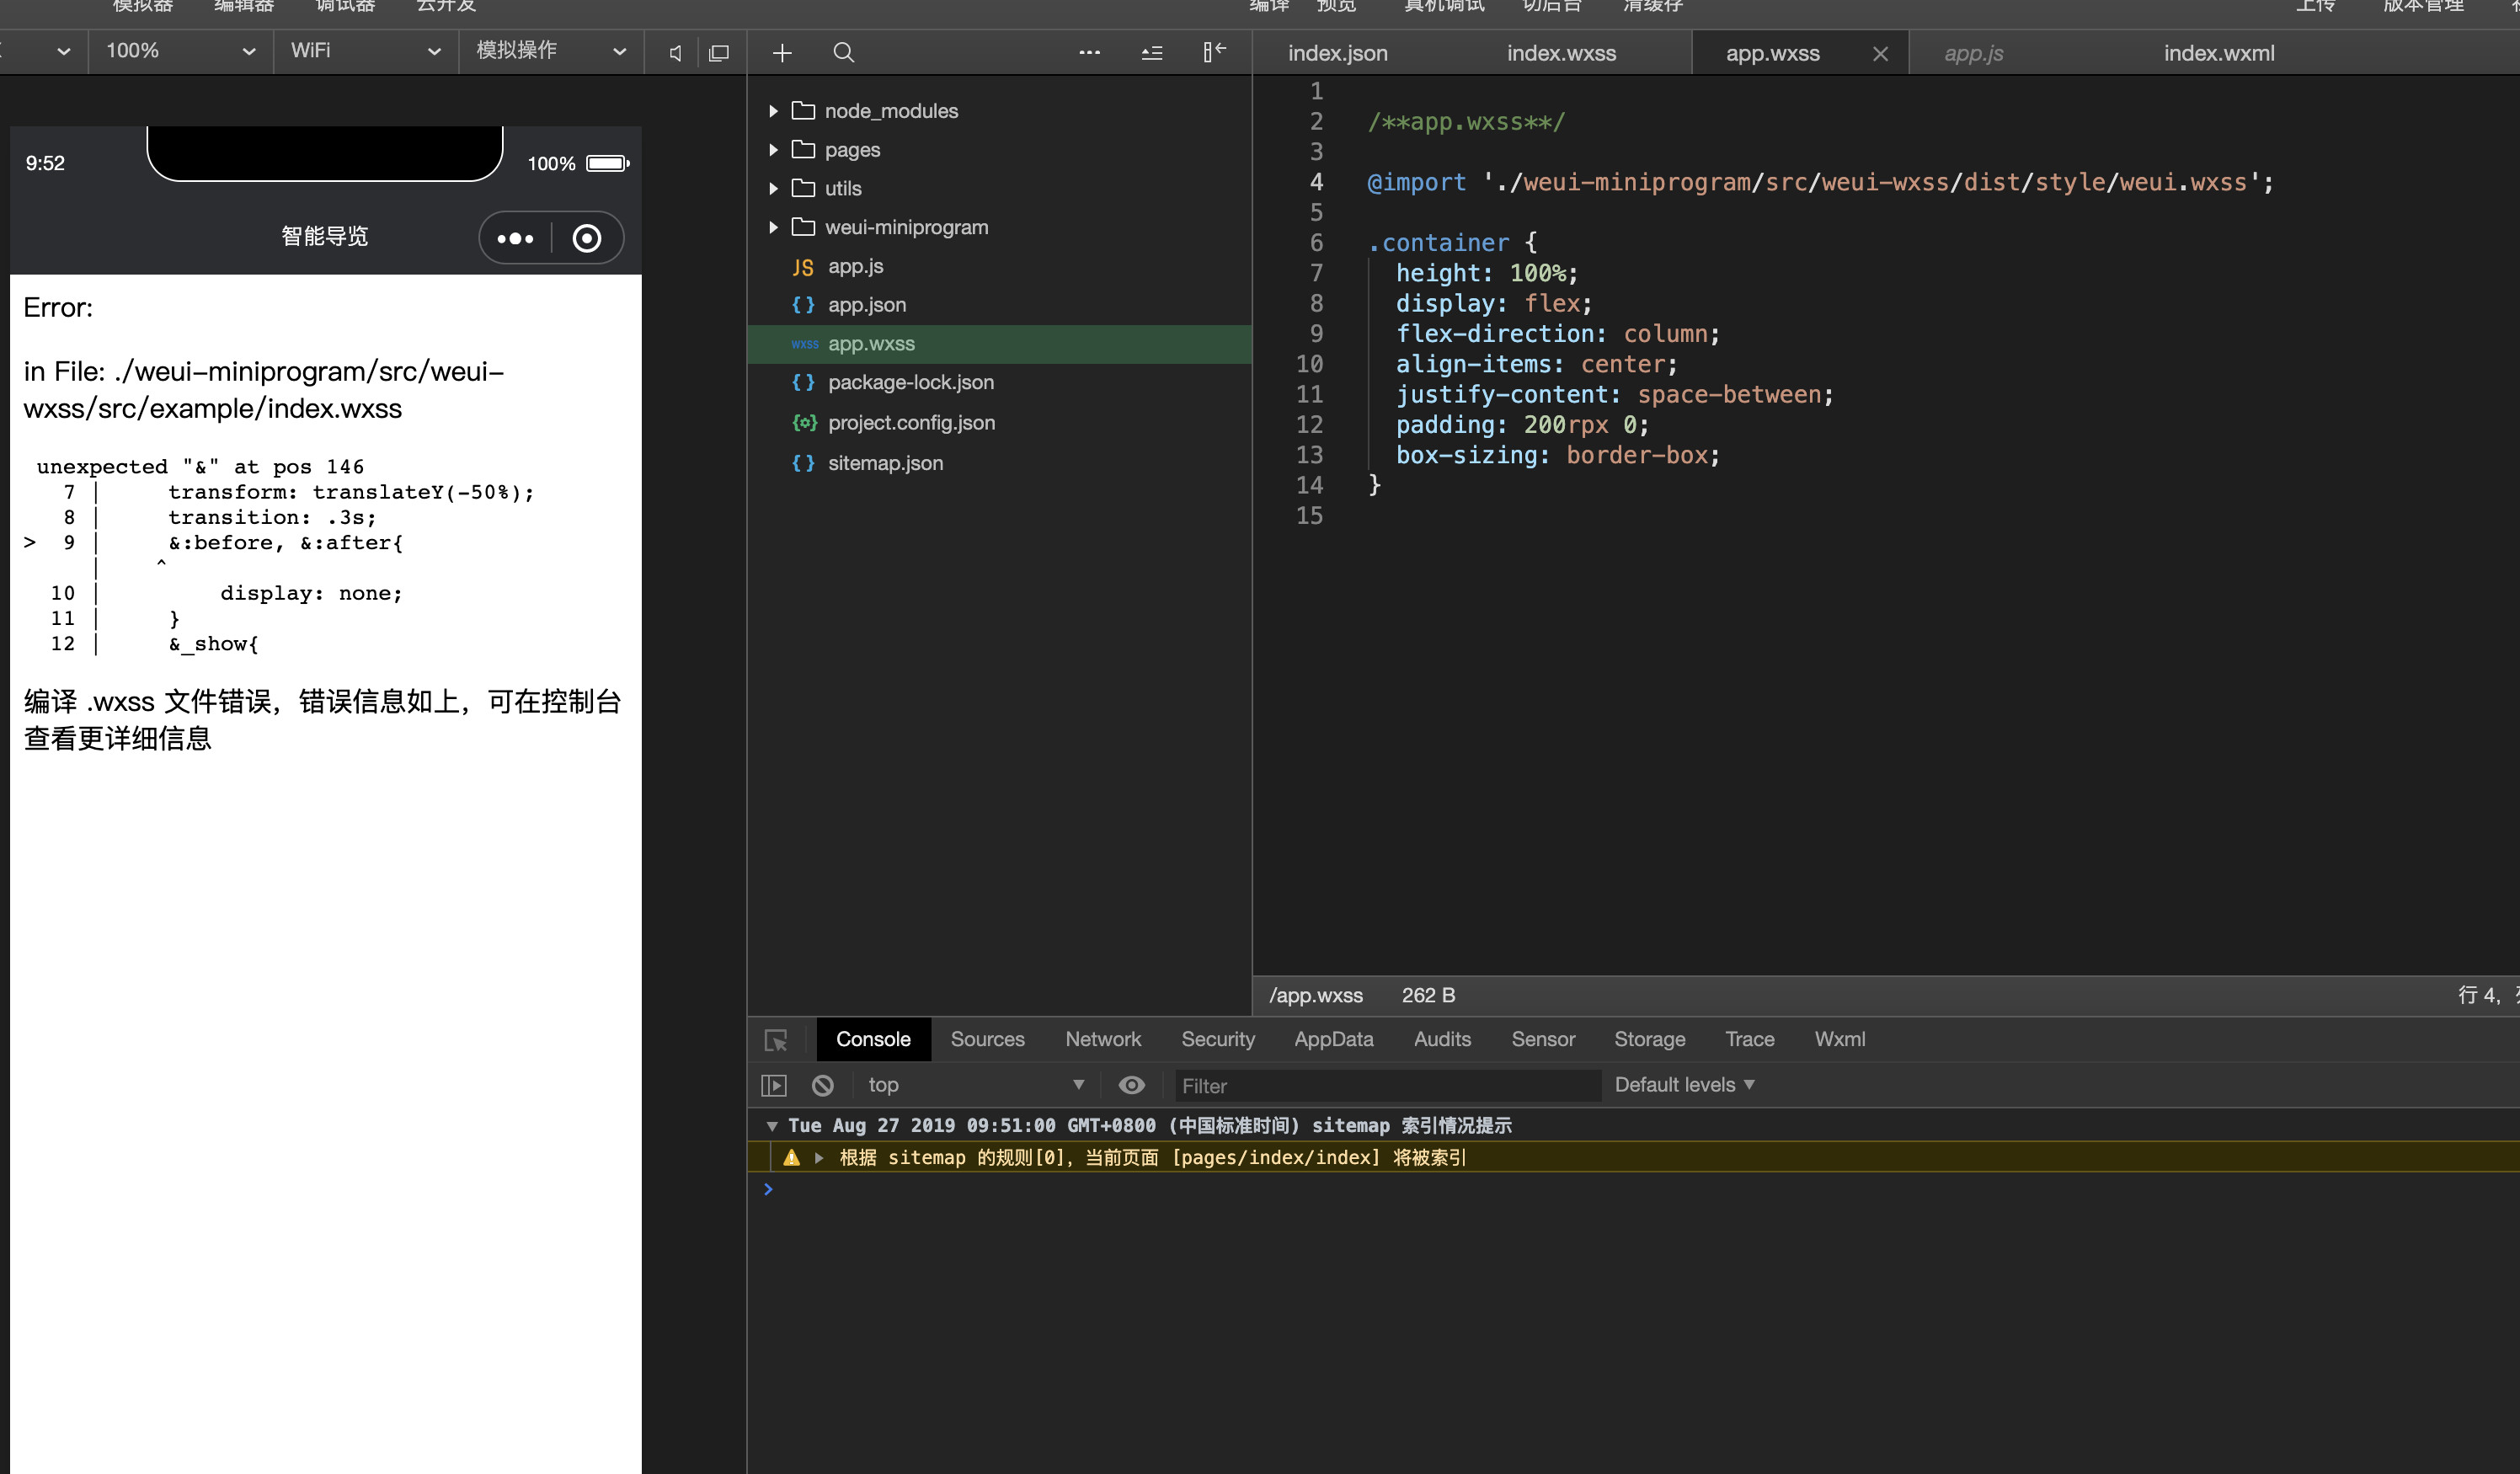Toggle live expression eye icon in console
The height and width of the screenshot is (1474, 2520).
tap(1132, 1085)
